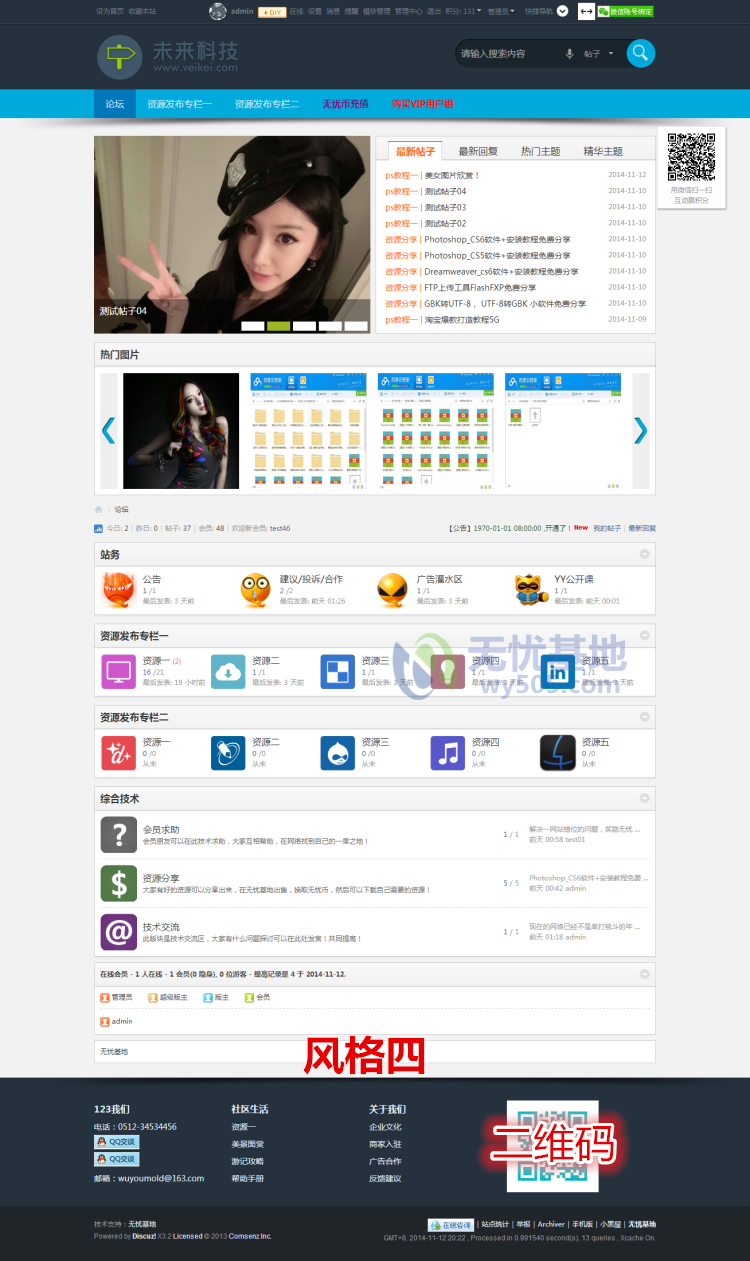Screen dimensions: 750x1261
Task: Click the Archiver footer link
Action: pos(551,1224)
